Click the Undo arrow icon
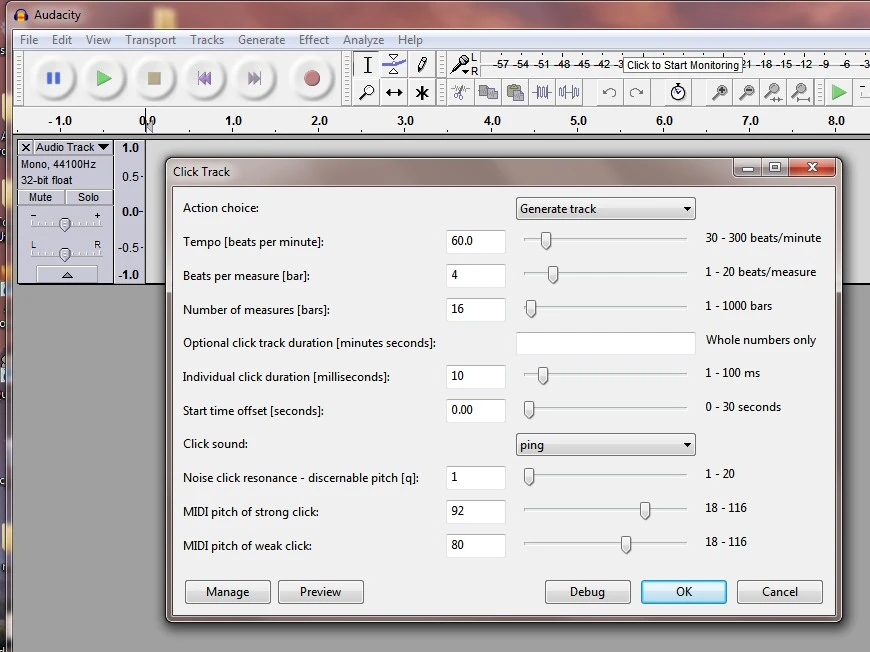 coord(609,92)
